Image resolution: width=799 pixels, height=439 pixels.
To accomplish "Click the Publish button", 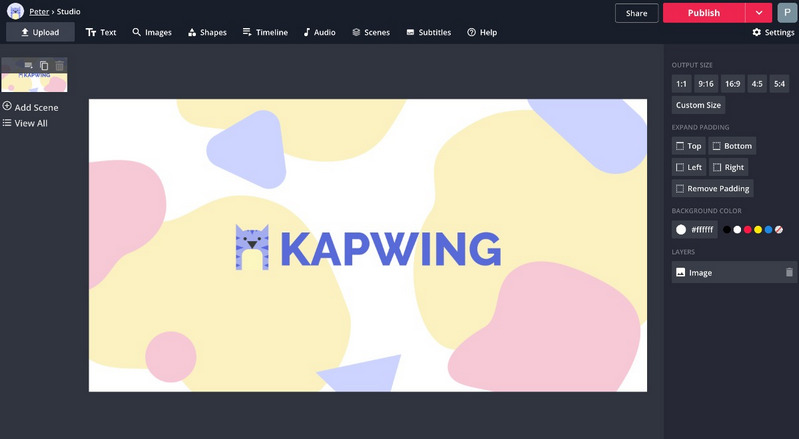I will 704,13.
